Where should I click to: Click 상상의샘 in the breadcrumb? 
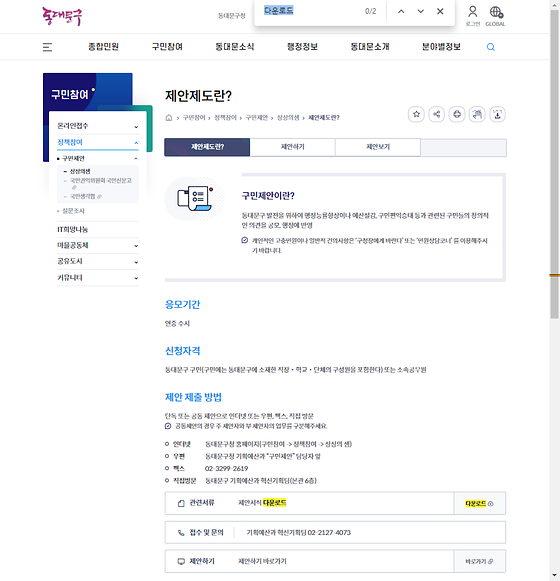tap(288, 118)
